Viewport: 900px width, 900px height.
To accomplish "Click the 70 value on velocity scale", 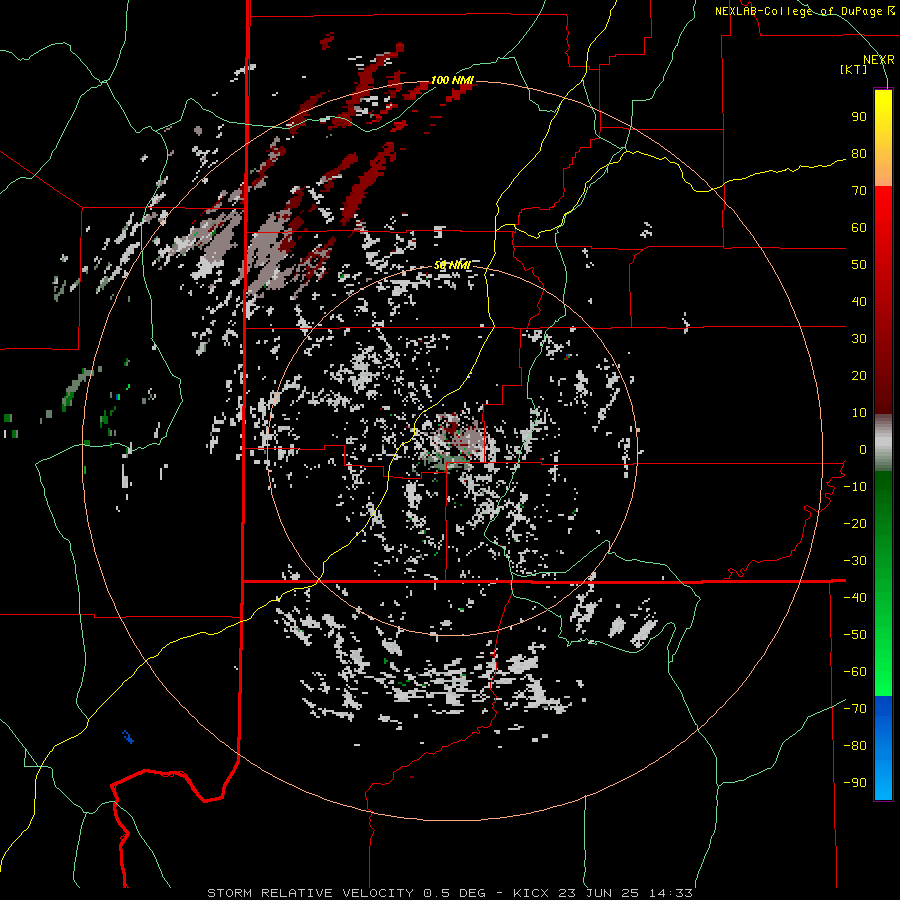I will 859,191.
